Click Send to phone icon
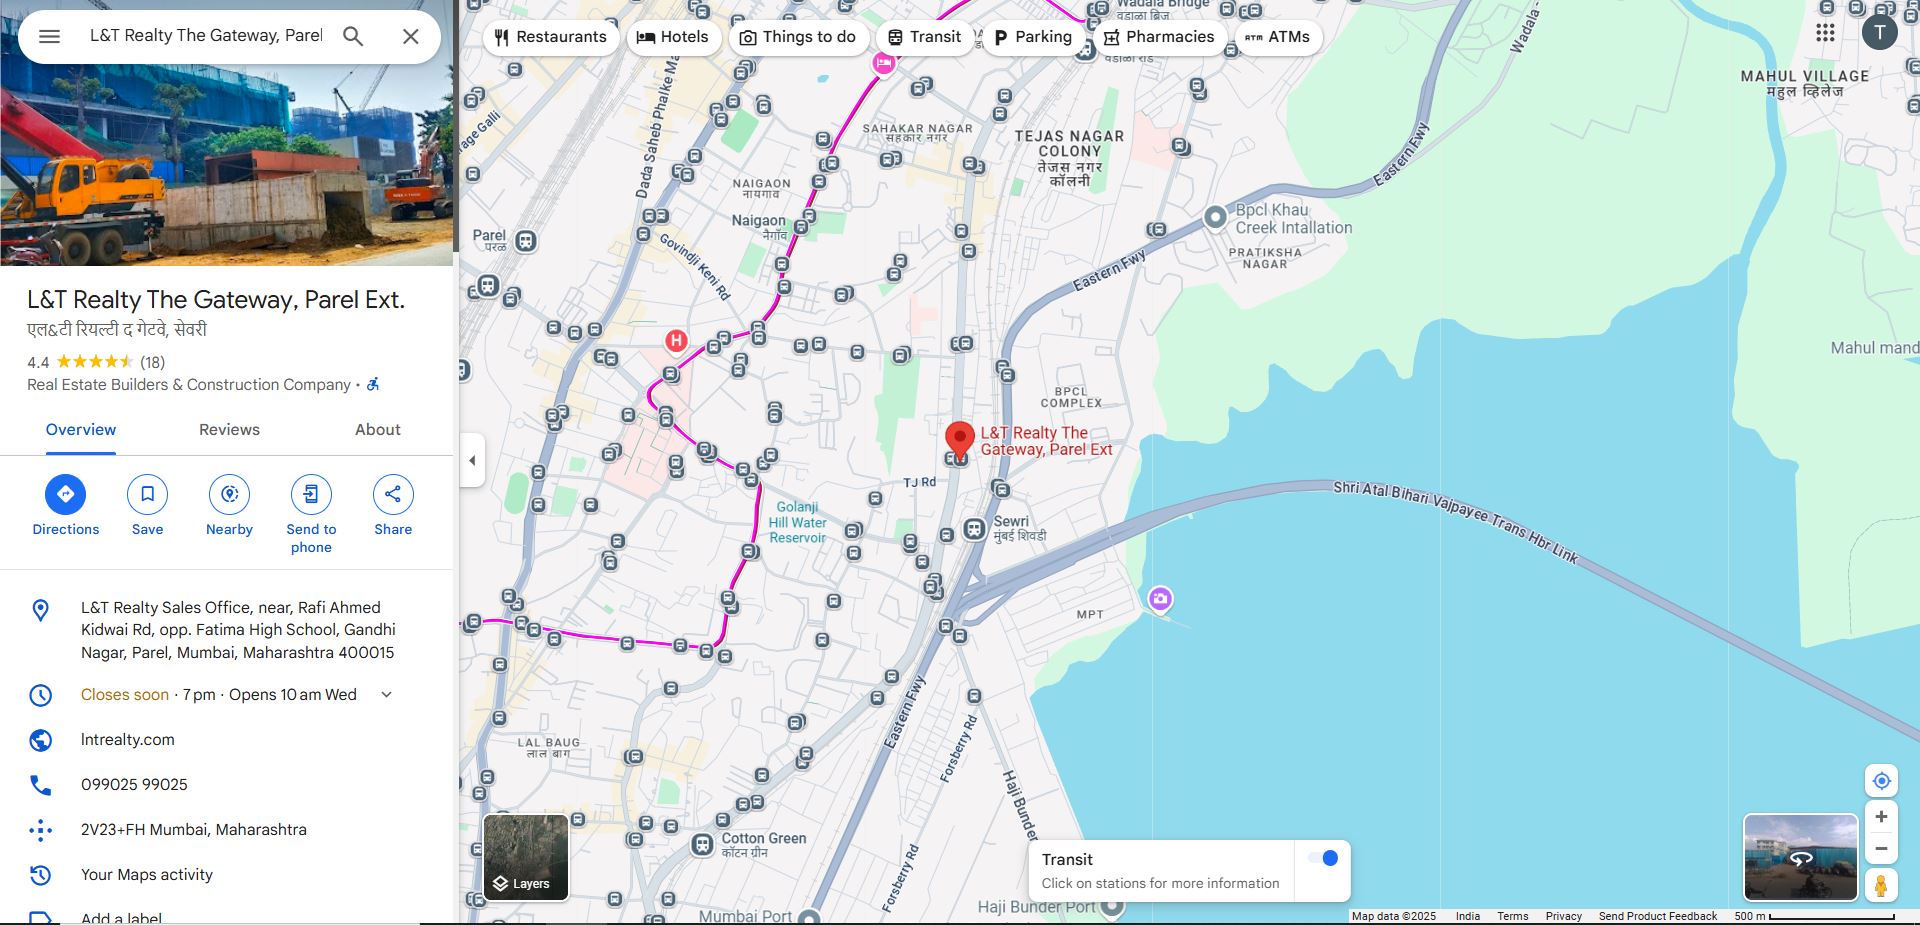1920x925 pixels. click(311, 494)
